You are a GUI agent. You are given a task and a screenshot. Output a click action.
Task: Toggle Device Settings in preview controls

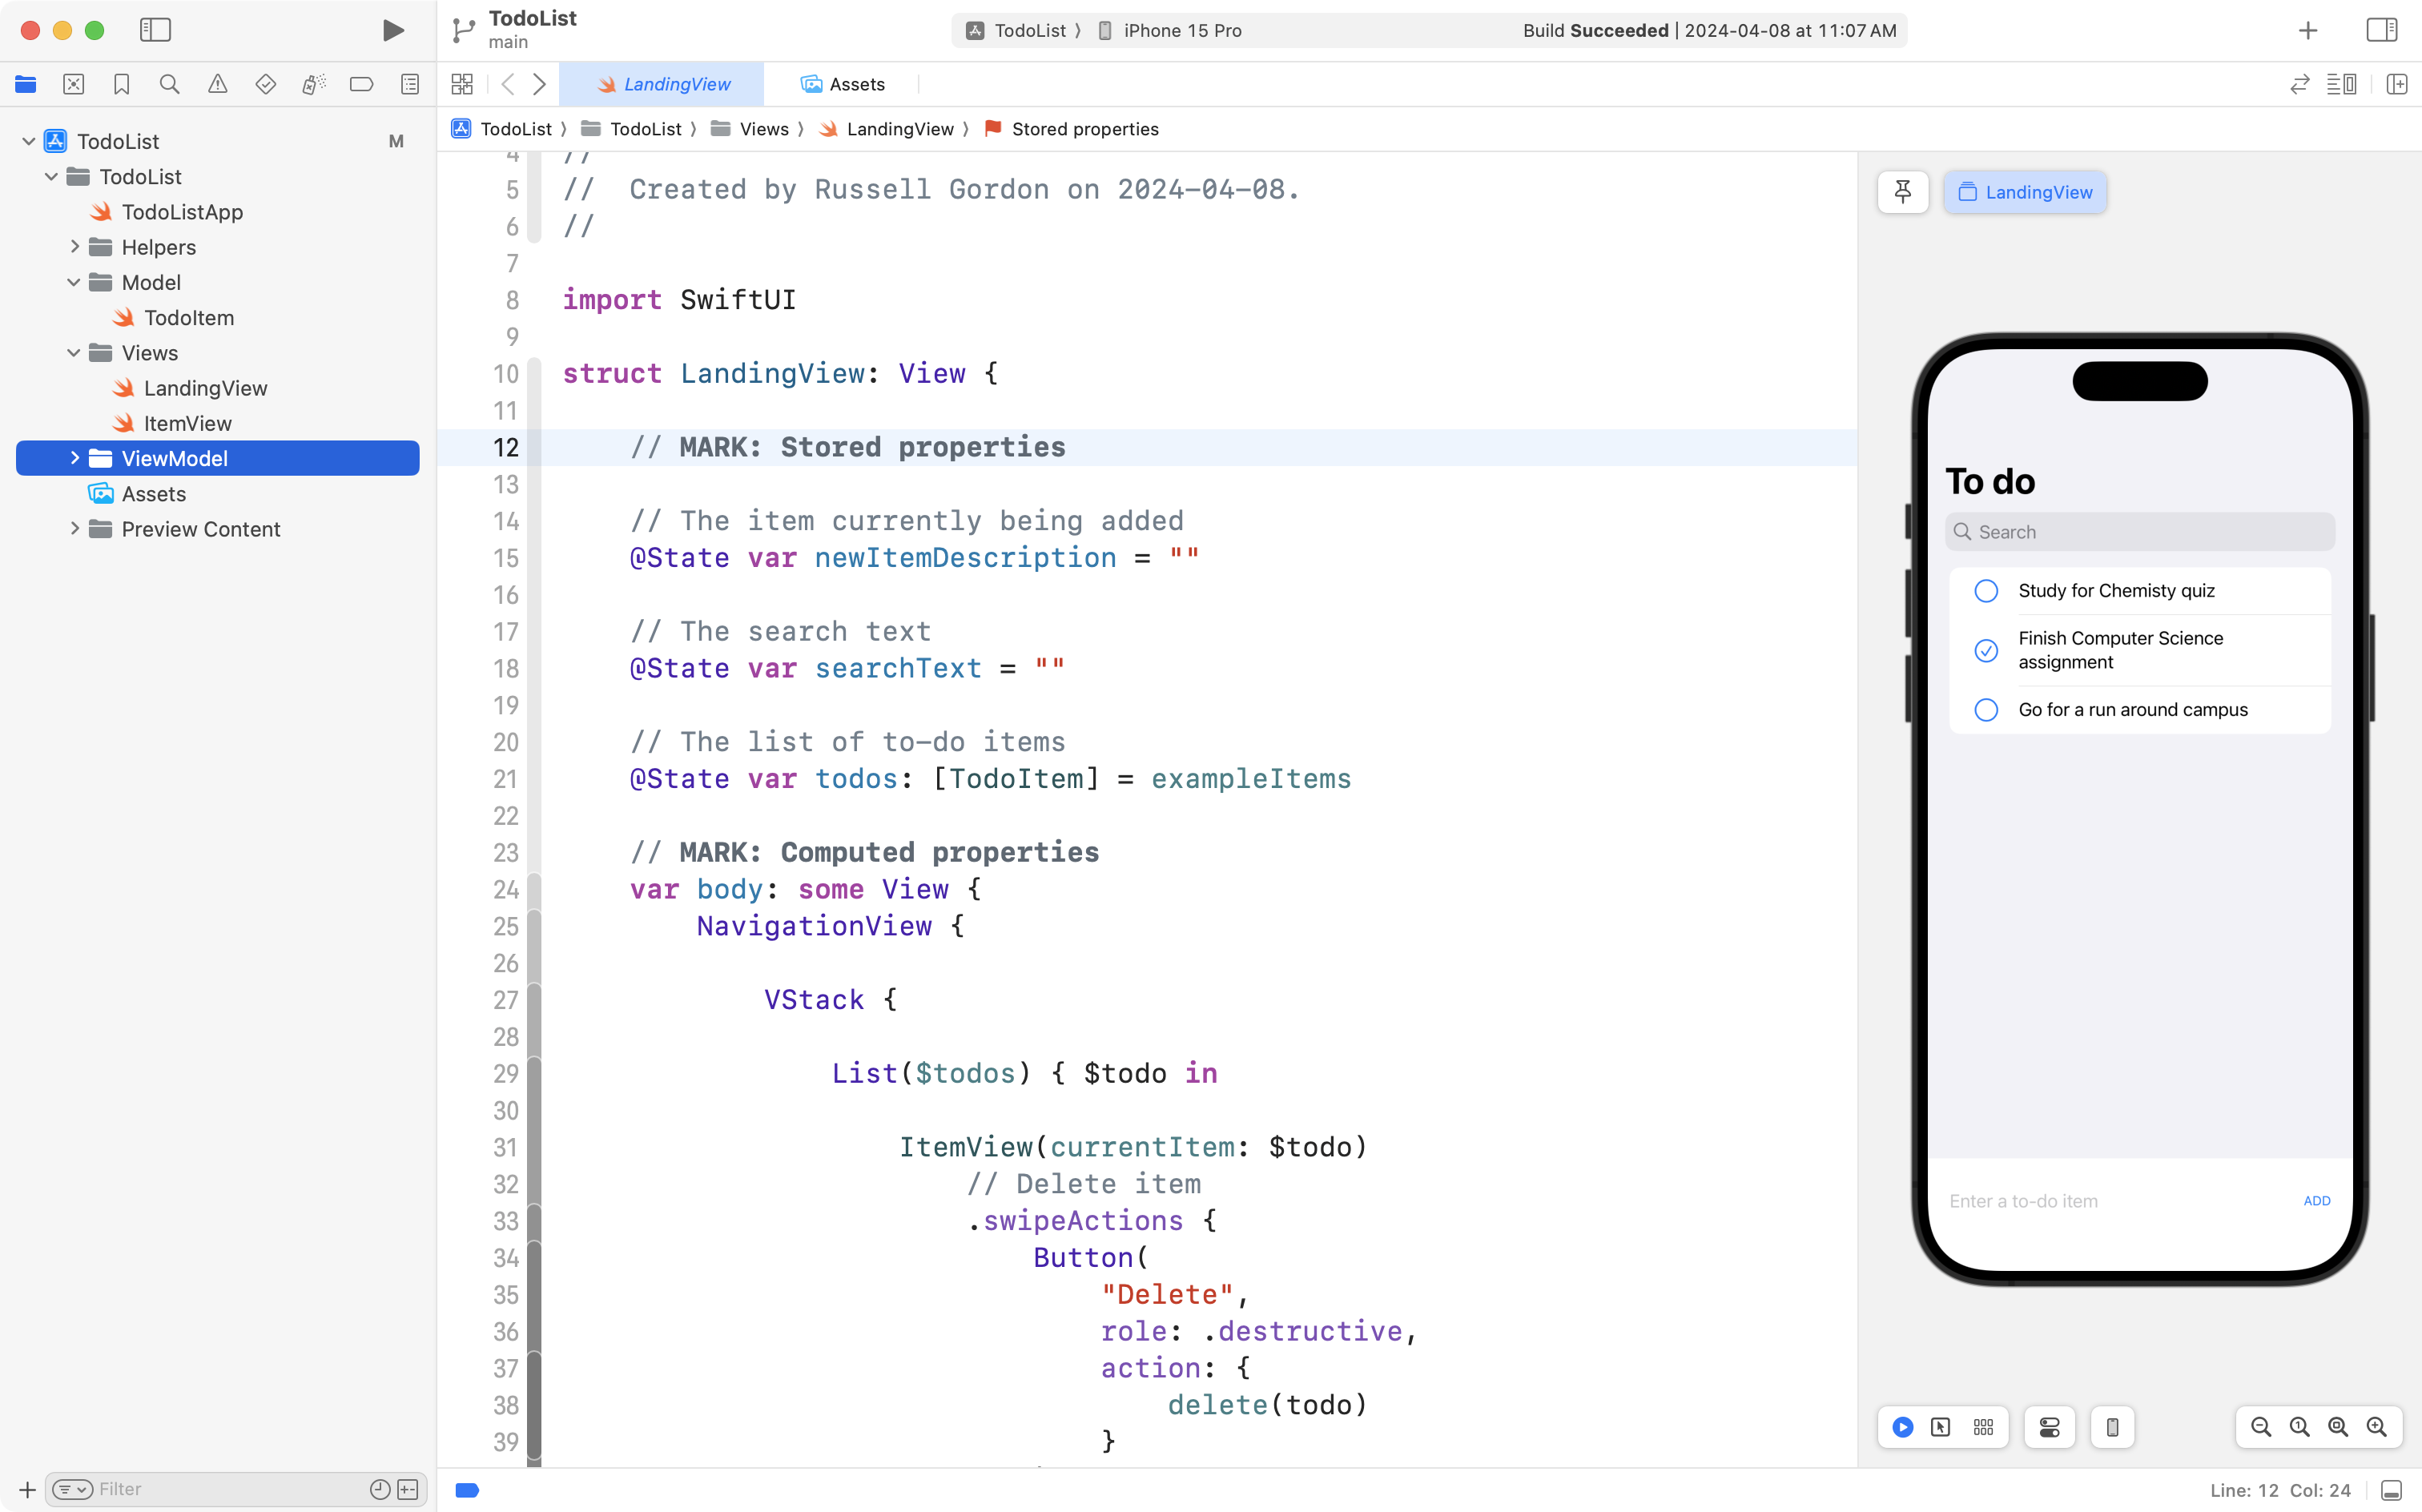point(2048,1427)
